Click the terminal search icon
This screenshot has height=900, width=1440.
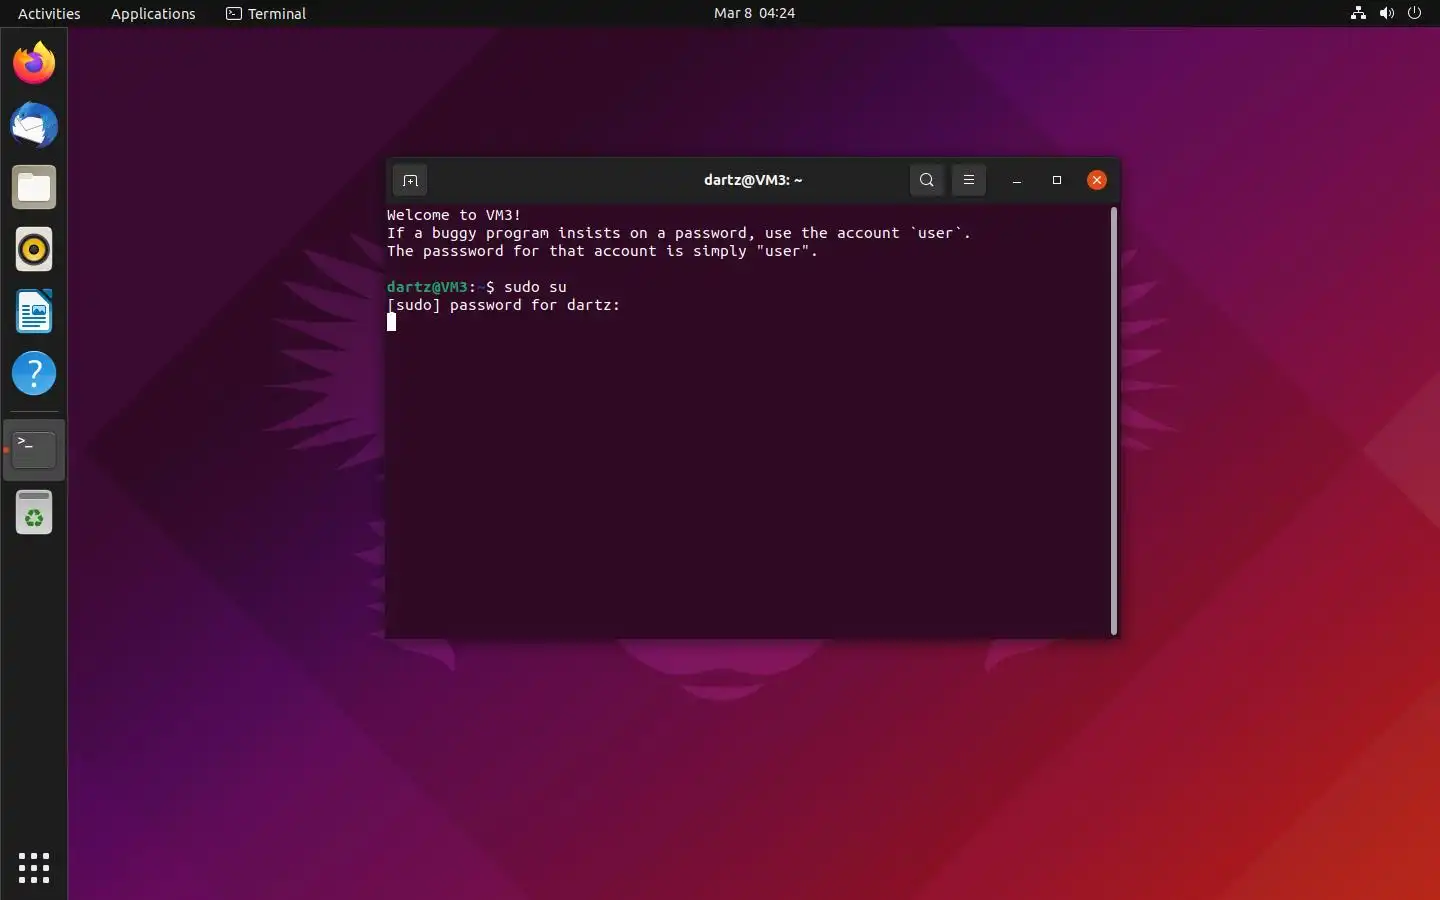(927, 180)
